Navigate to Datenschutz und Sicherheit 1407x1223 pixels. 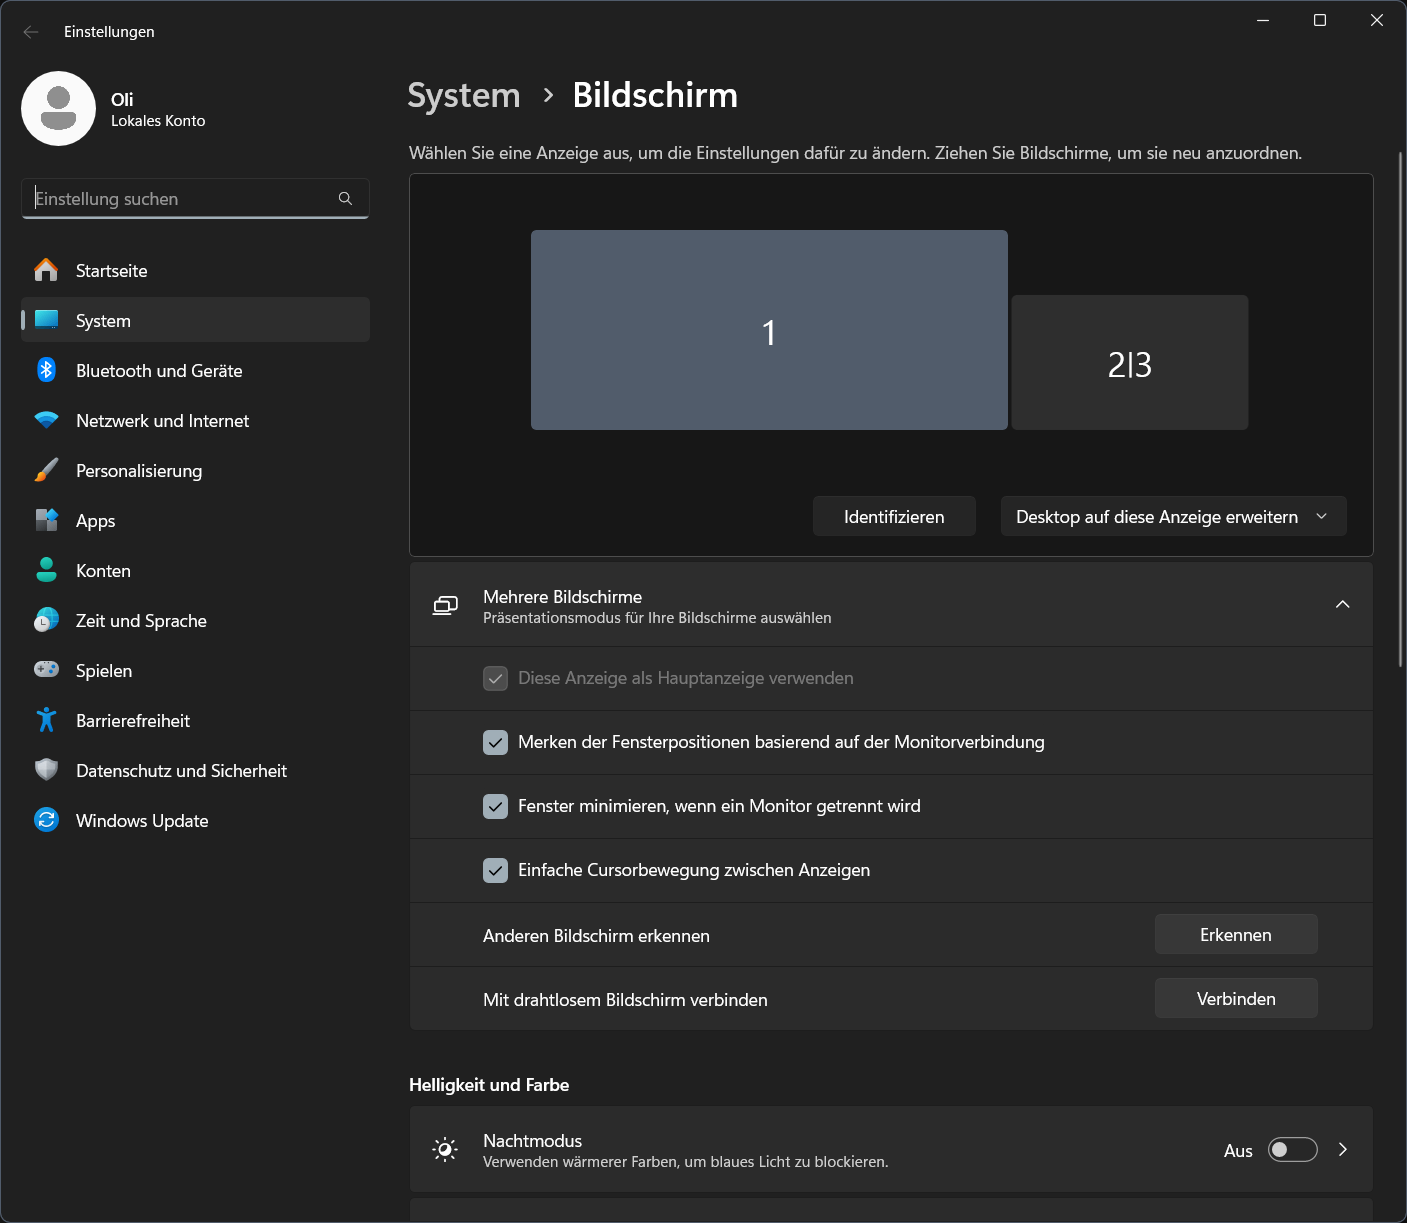(x=195, y=770)
